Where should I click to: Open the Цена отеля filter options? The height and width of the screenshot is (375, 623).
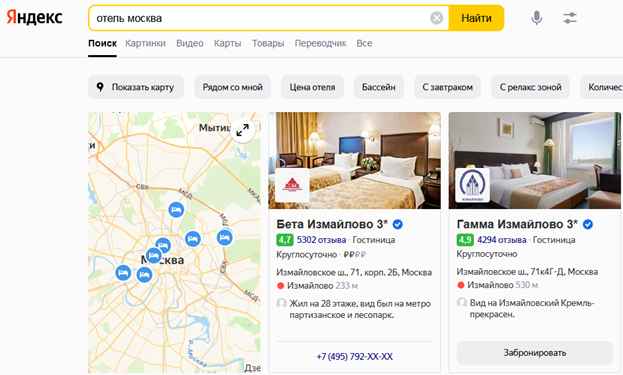tap(312, 87)
